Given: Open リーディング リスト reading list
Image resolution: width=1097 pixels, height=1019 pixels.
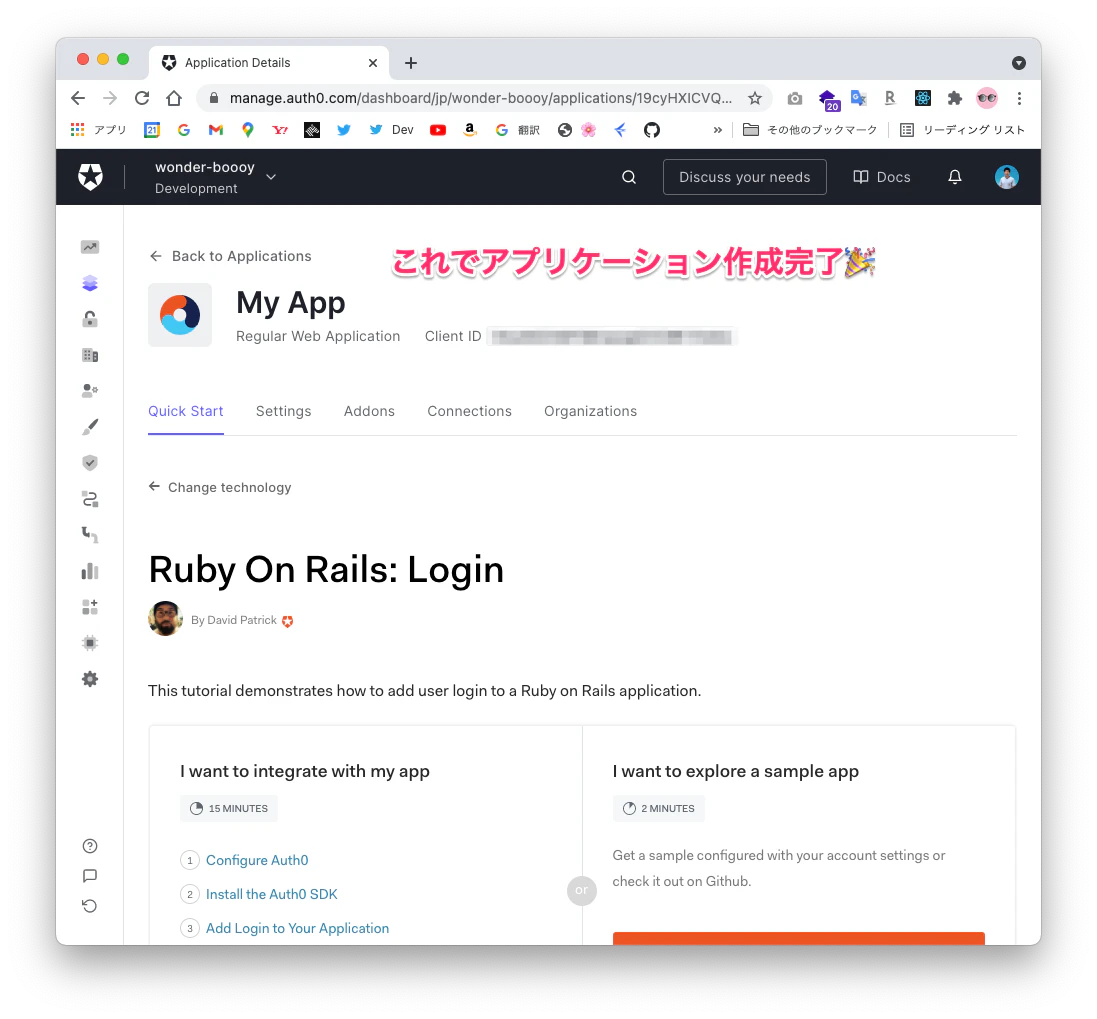Looking at the screenshot, I should click(963, 130).
